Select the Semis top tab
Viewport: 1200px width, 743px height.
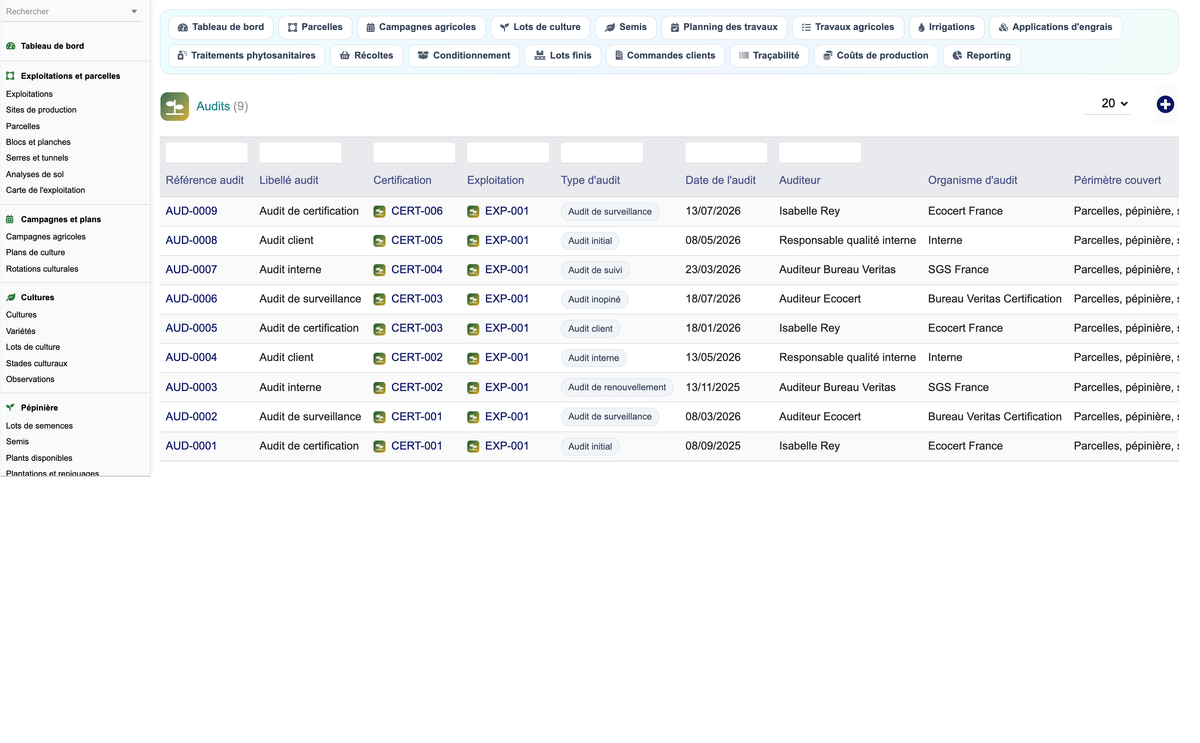(626, 27)
